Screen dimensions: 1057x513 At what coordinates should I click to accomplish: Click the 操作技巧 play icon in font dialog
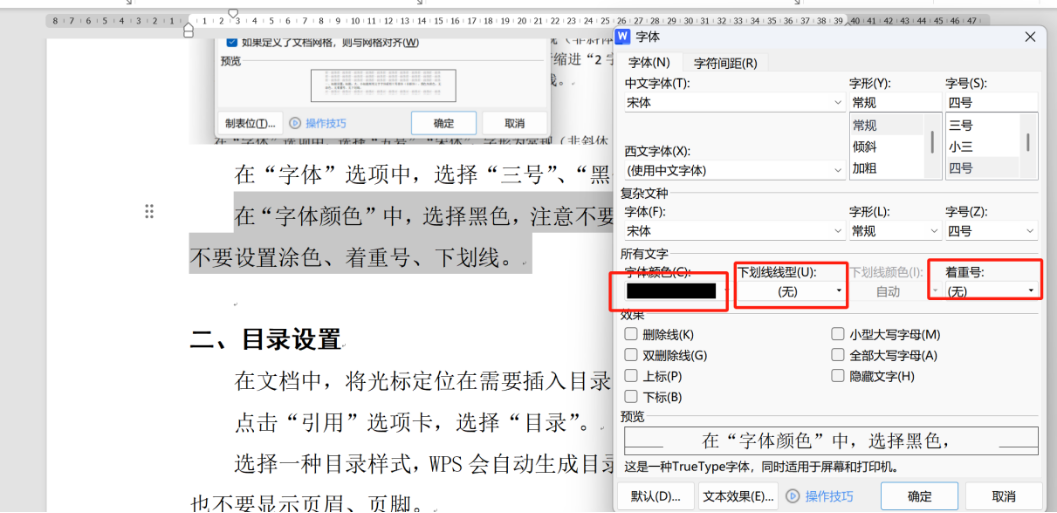click(x=793, y=497)
